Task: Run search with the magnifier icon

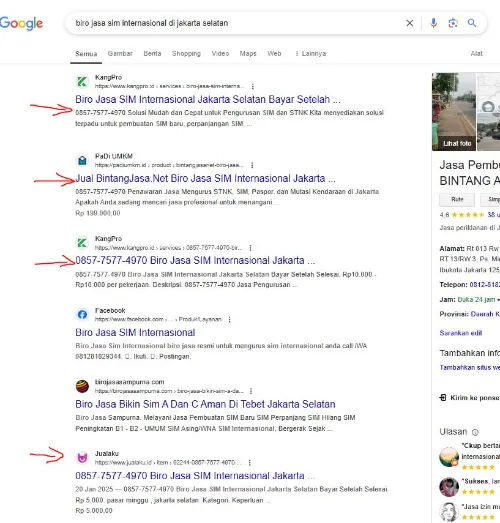Action: 472,23
